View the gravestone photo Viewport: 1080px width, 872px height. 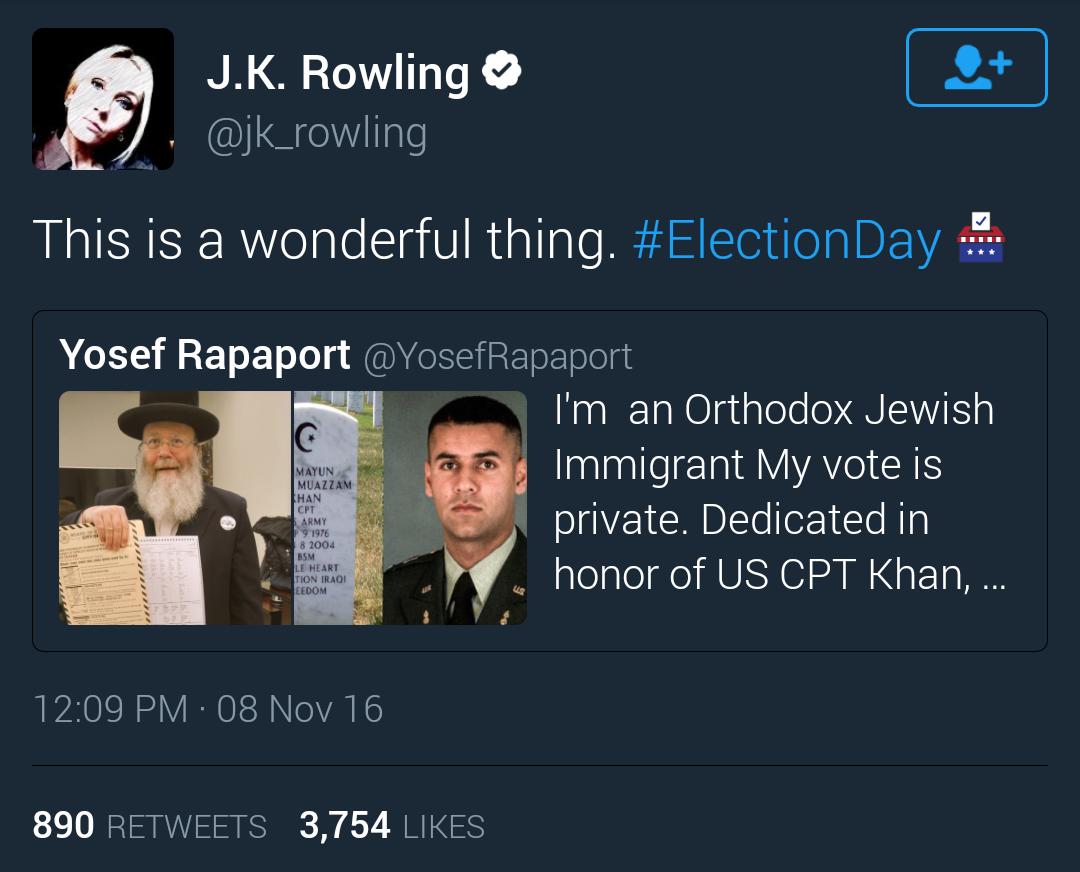tap(338, 508)
